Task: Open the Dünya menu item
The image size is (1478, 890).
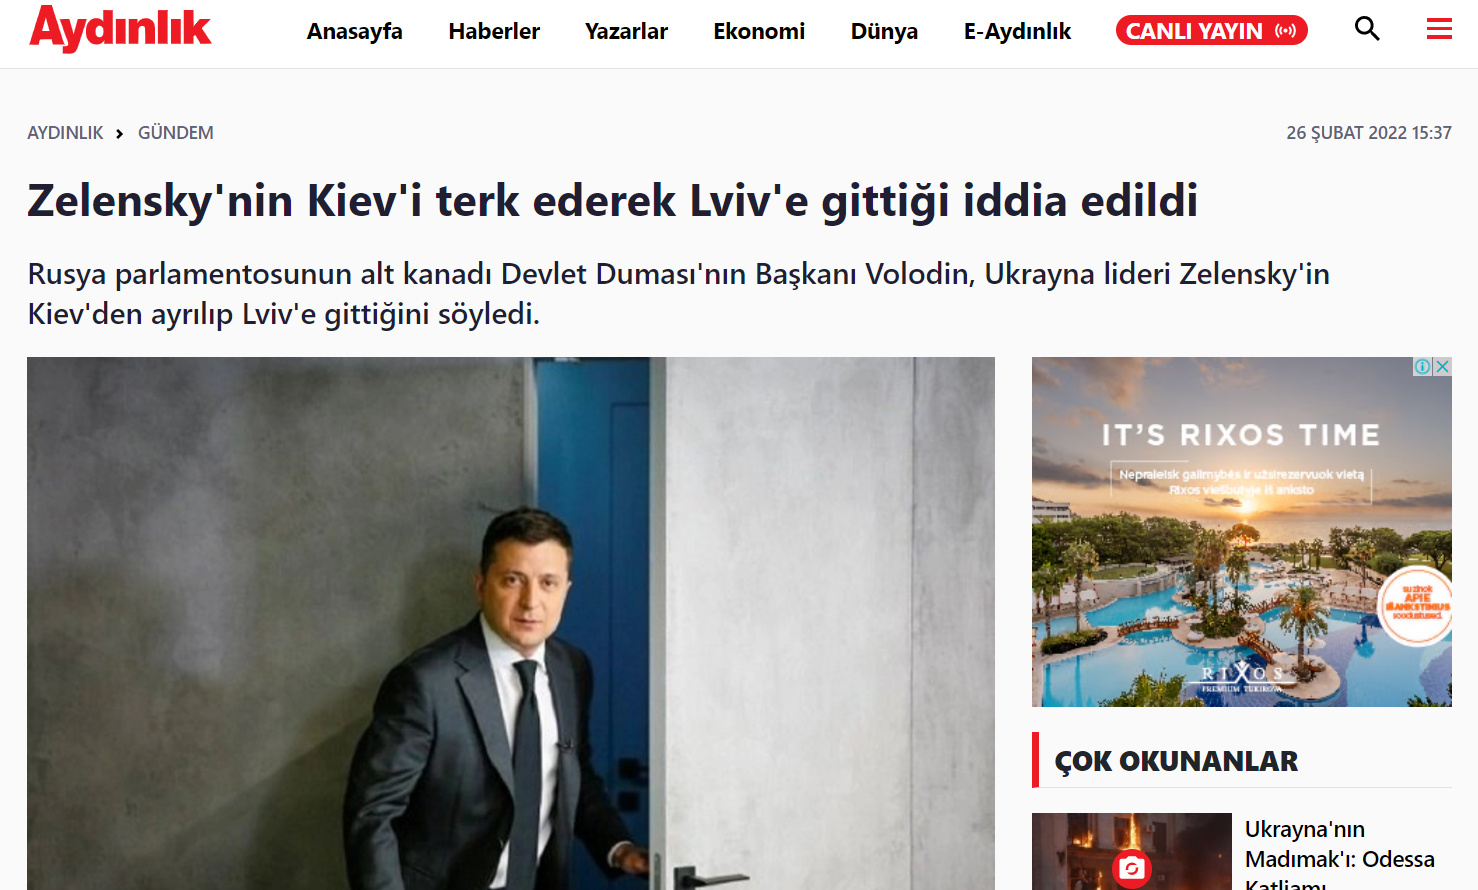Action: point(884,31)
